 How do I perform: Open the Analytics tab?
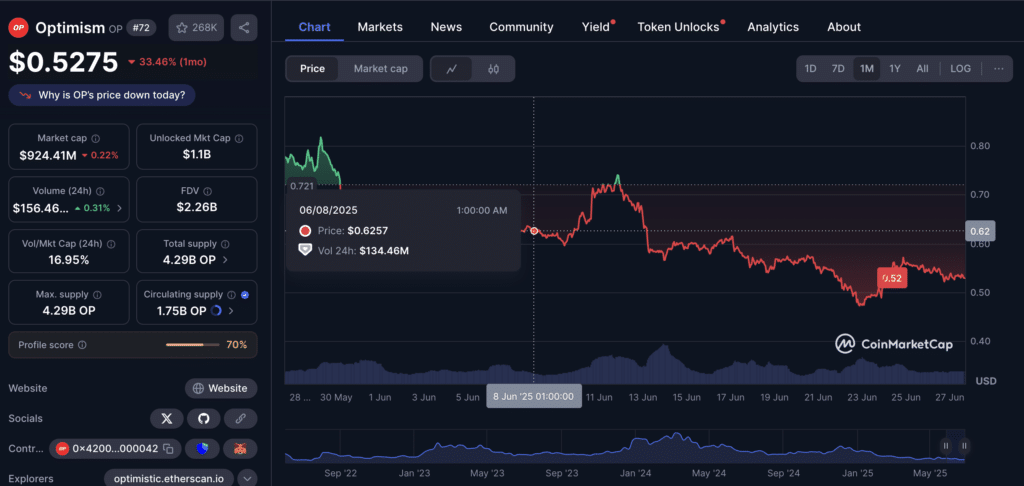tap(773, 27)
